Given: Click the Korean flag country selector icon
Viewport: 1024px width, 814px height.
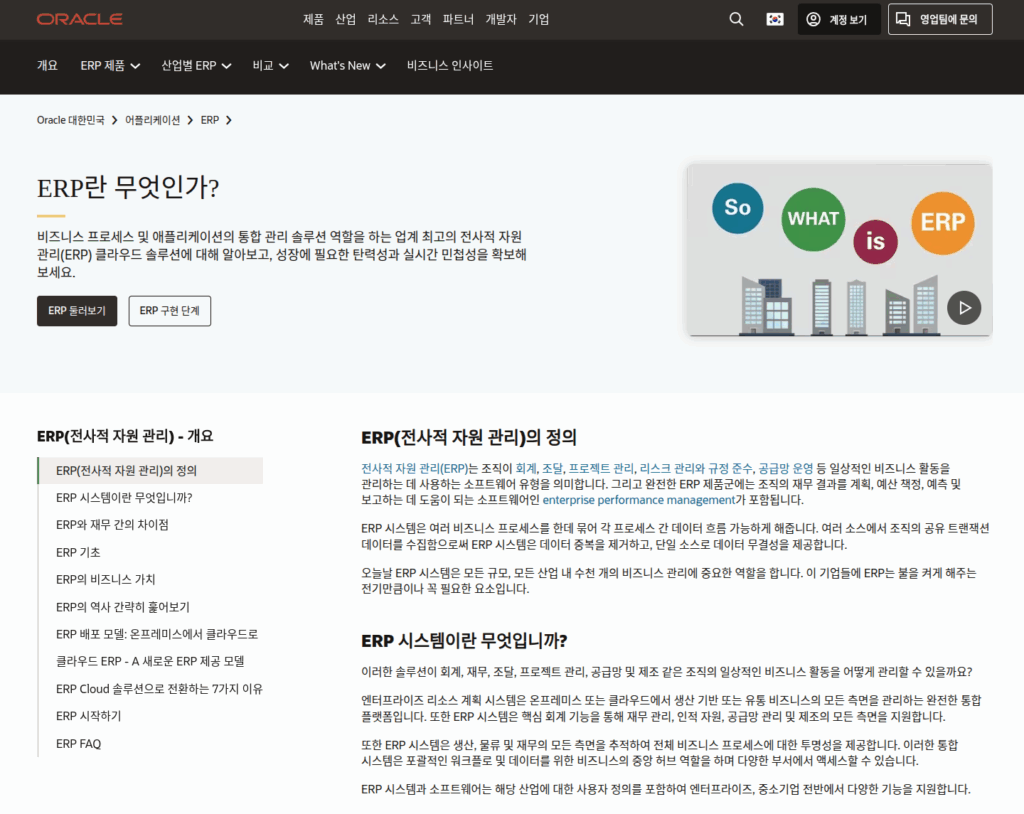Looking at the screenshot, I should click(x=774, y=19).
